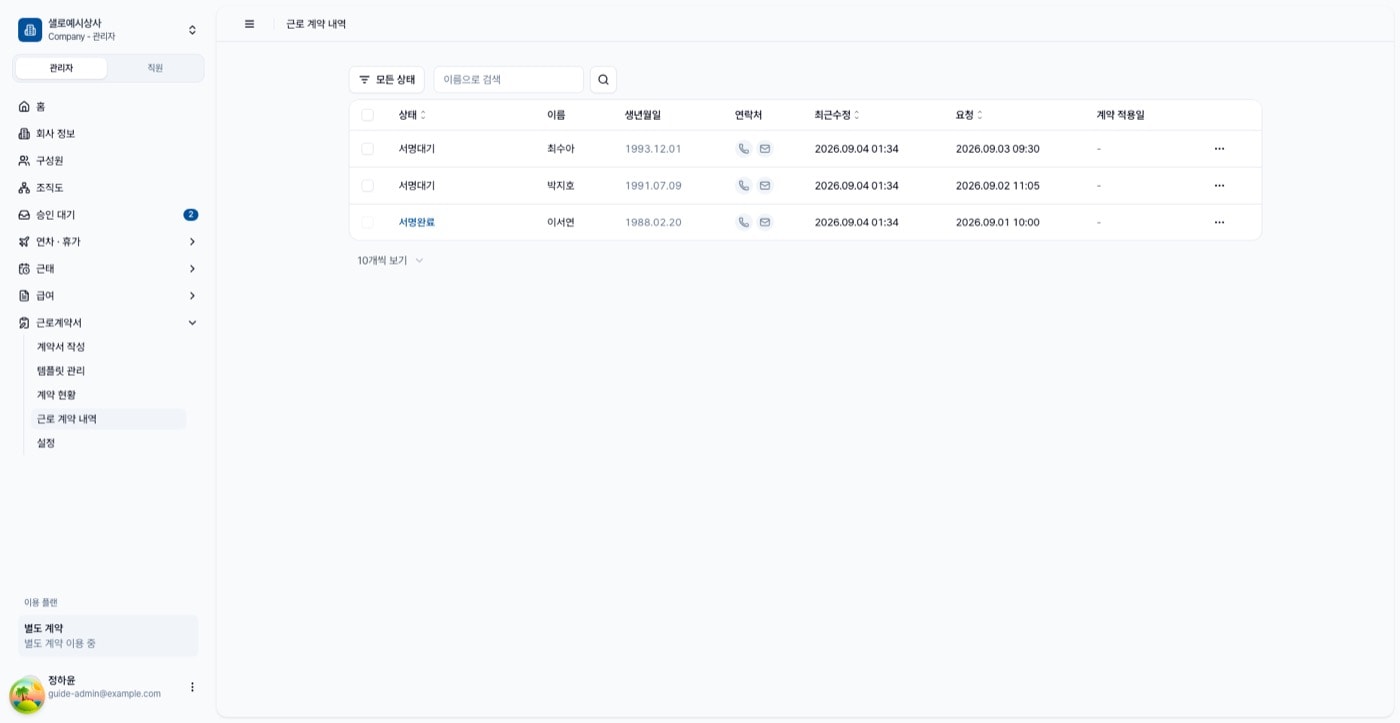
Task: Open the user menu dots beside 정하윤
Action: [192, 687]
